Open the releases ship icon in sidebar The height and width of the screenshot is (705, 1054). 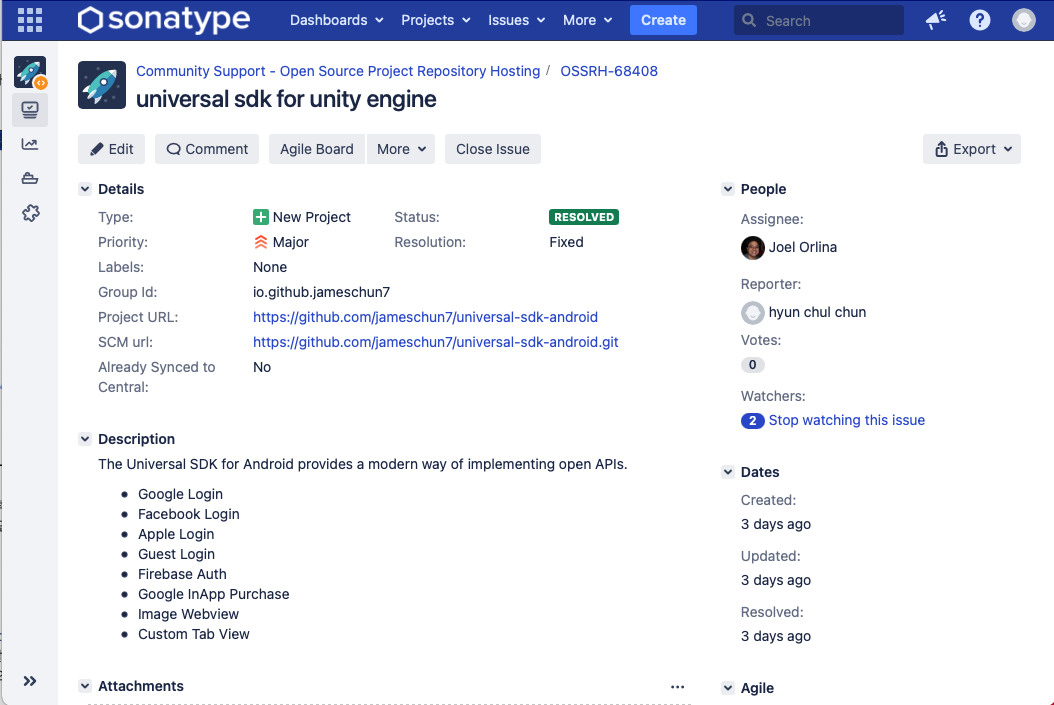tap(30, 178)
